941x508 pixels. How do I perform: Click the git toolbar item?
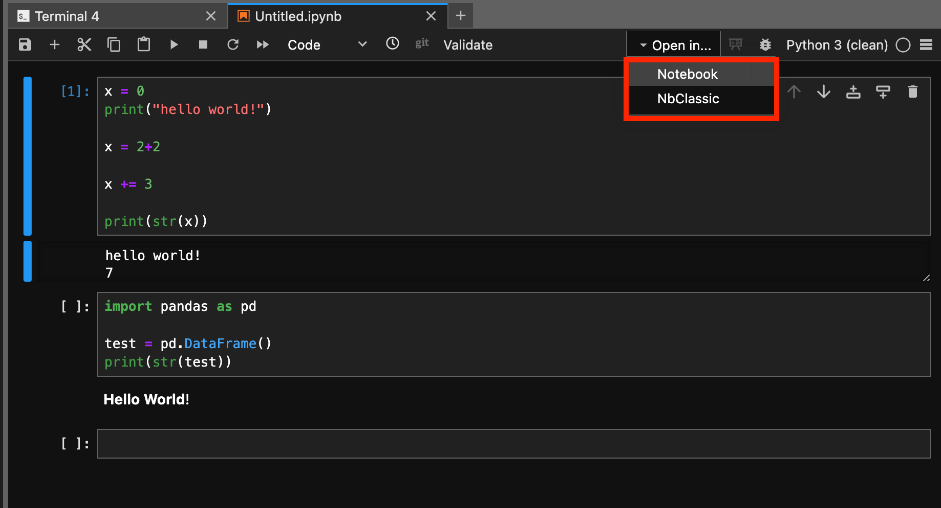click(x=422, y=43)
